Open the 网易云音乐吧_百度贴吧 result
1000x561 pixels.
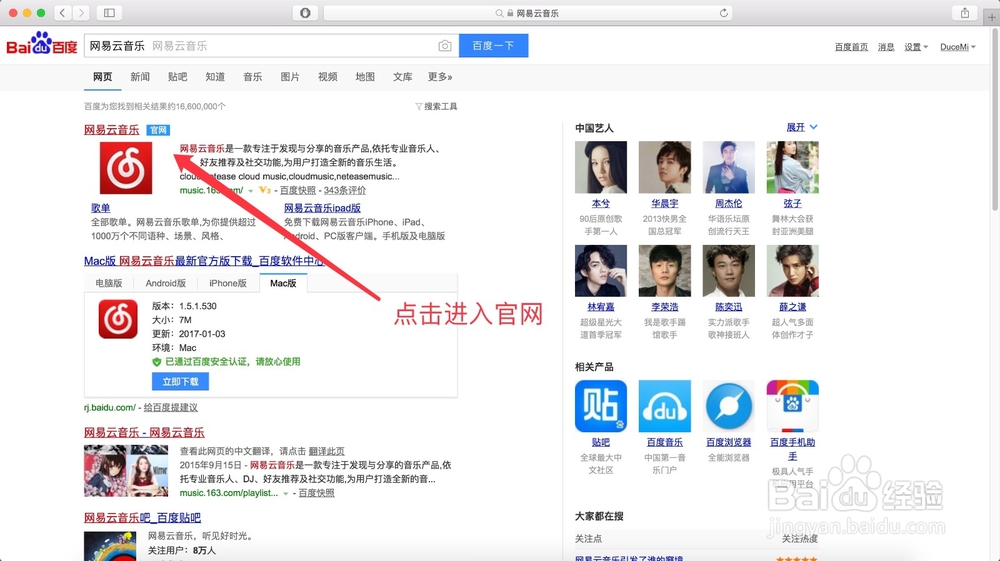pos(142,518)
